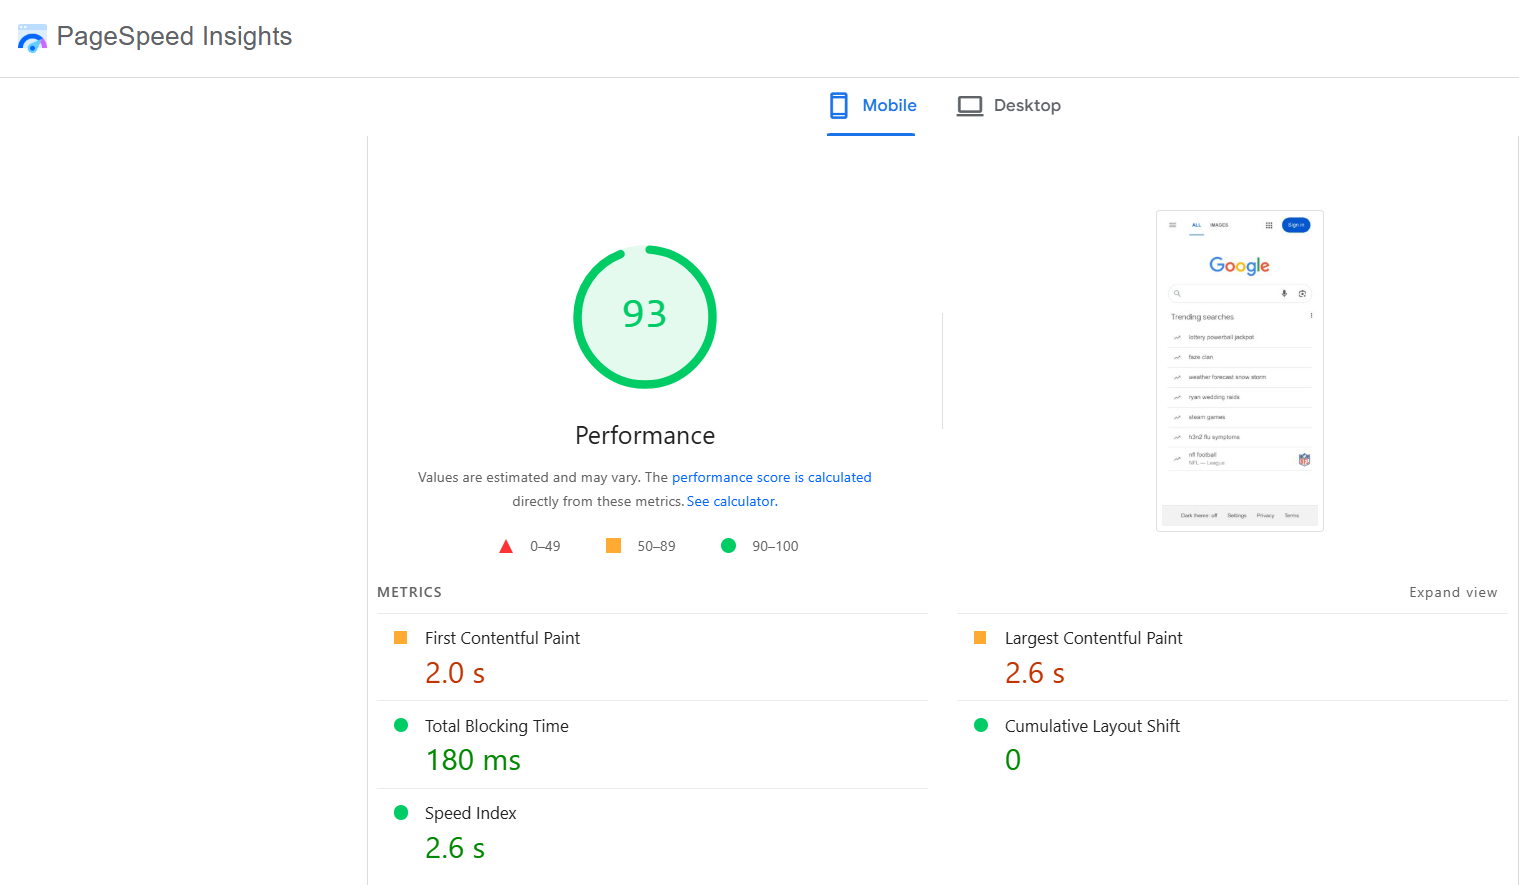Screen dimensions: 1519x885
Task: Click the Performance section heading
Action: pos(645,435)
